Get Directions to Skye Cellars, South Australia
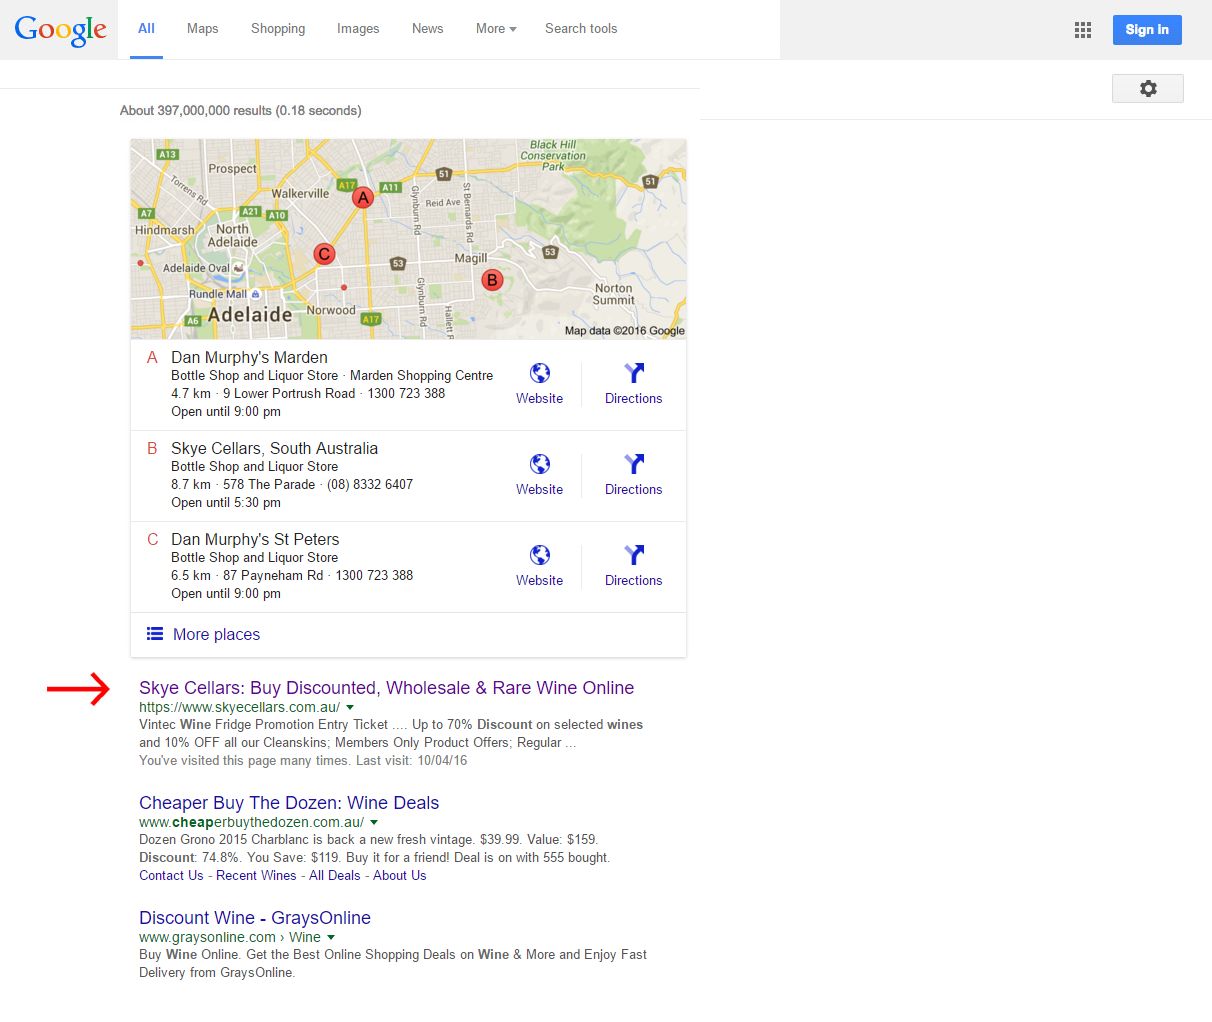Viewport: 1212px width, 1022px height. tap(633, 465)
